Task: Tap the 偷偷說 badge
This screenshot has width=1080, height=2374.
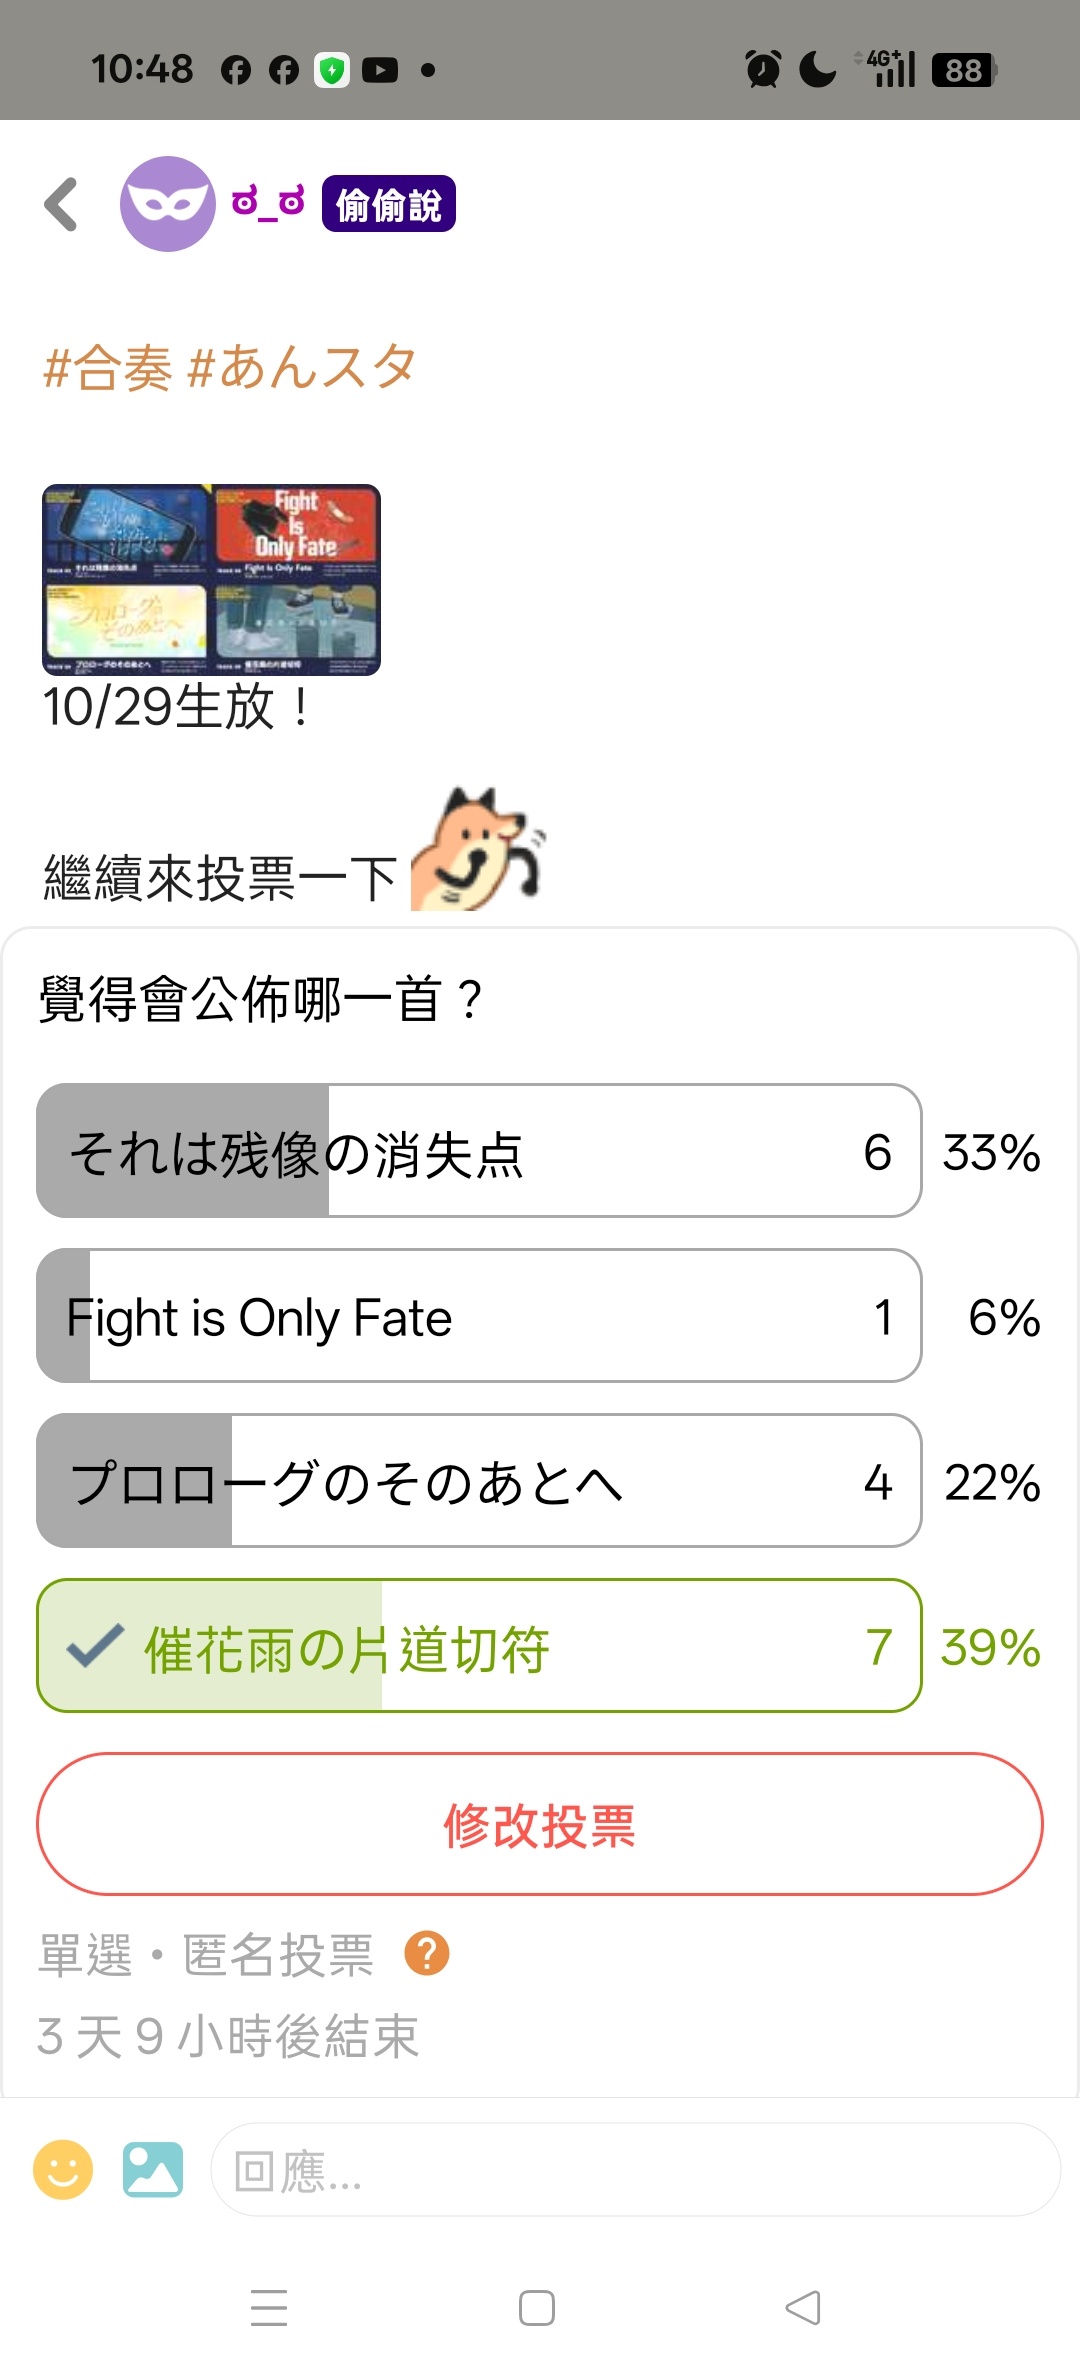Action: tap(388, 204)
